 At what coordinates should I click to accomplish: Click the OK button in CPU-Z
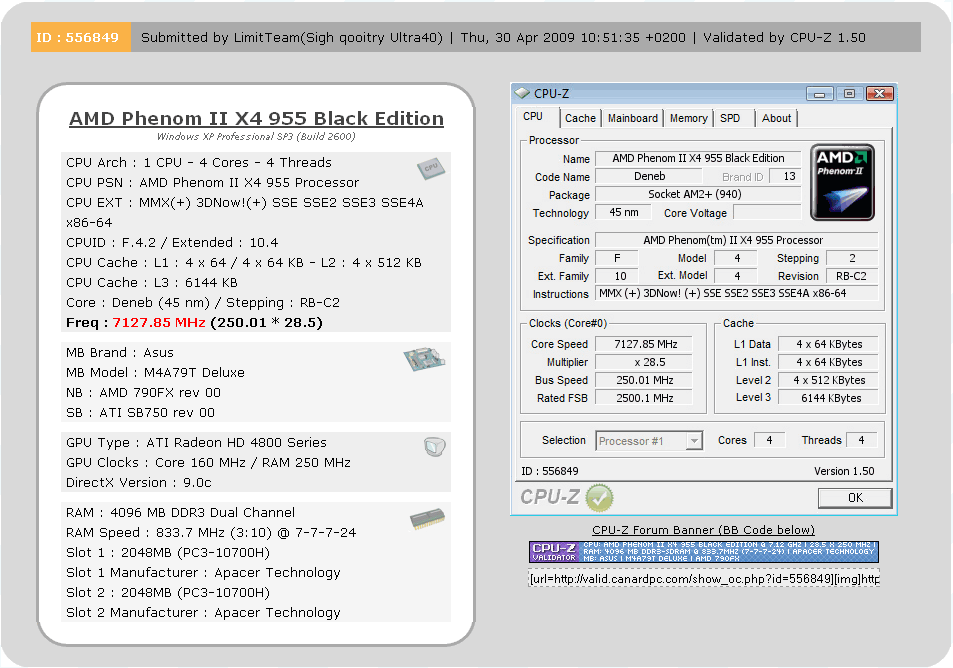click(x=855, y=498)
